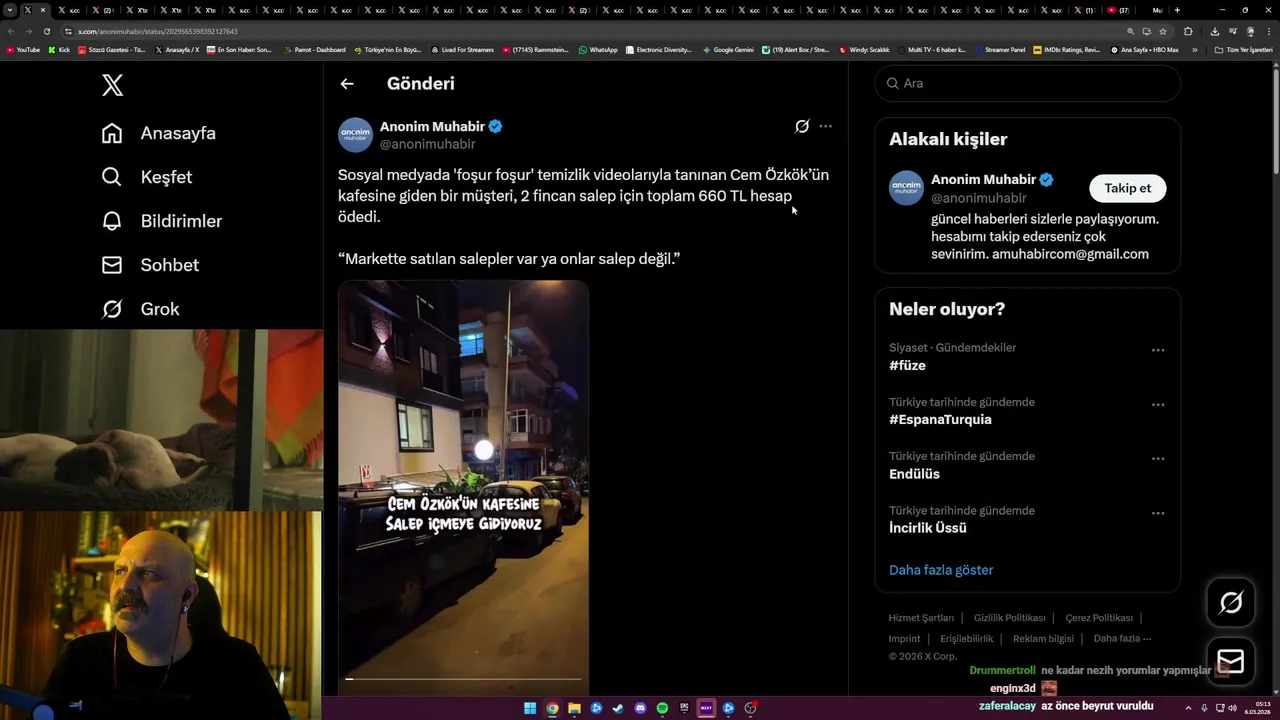The height and width of the screenshot is (720, 1280).
Task: Open the YouTube bookmark
Action: pos(23,49)
